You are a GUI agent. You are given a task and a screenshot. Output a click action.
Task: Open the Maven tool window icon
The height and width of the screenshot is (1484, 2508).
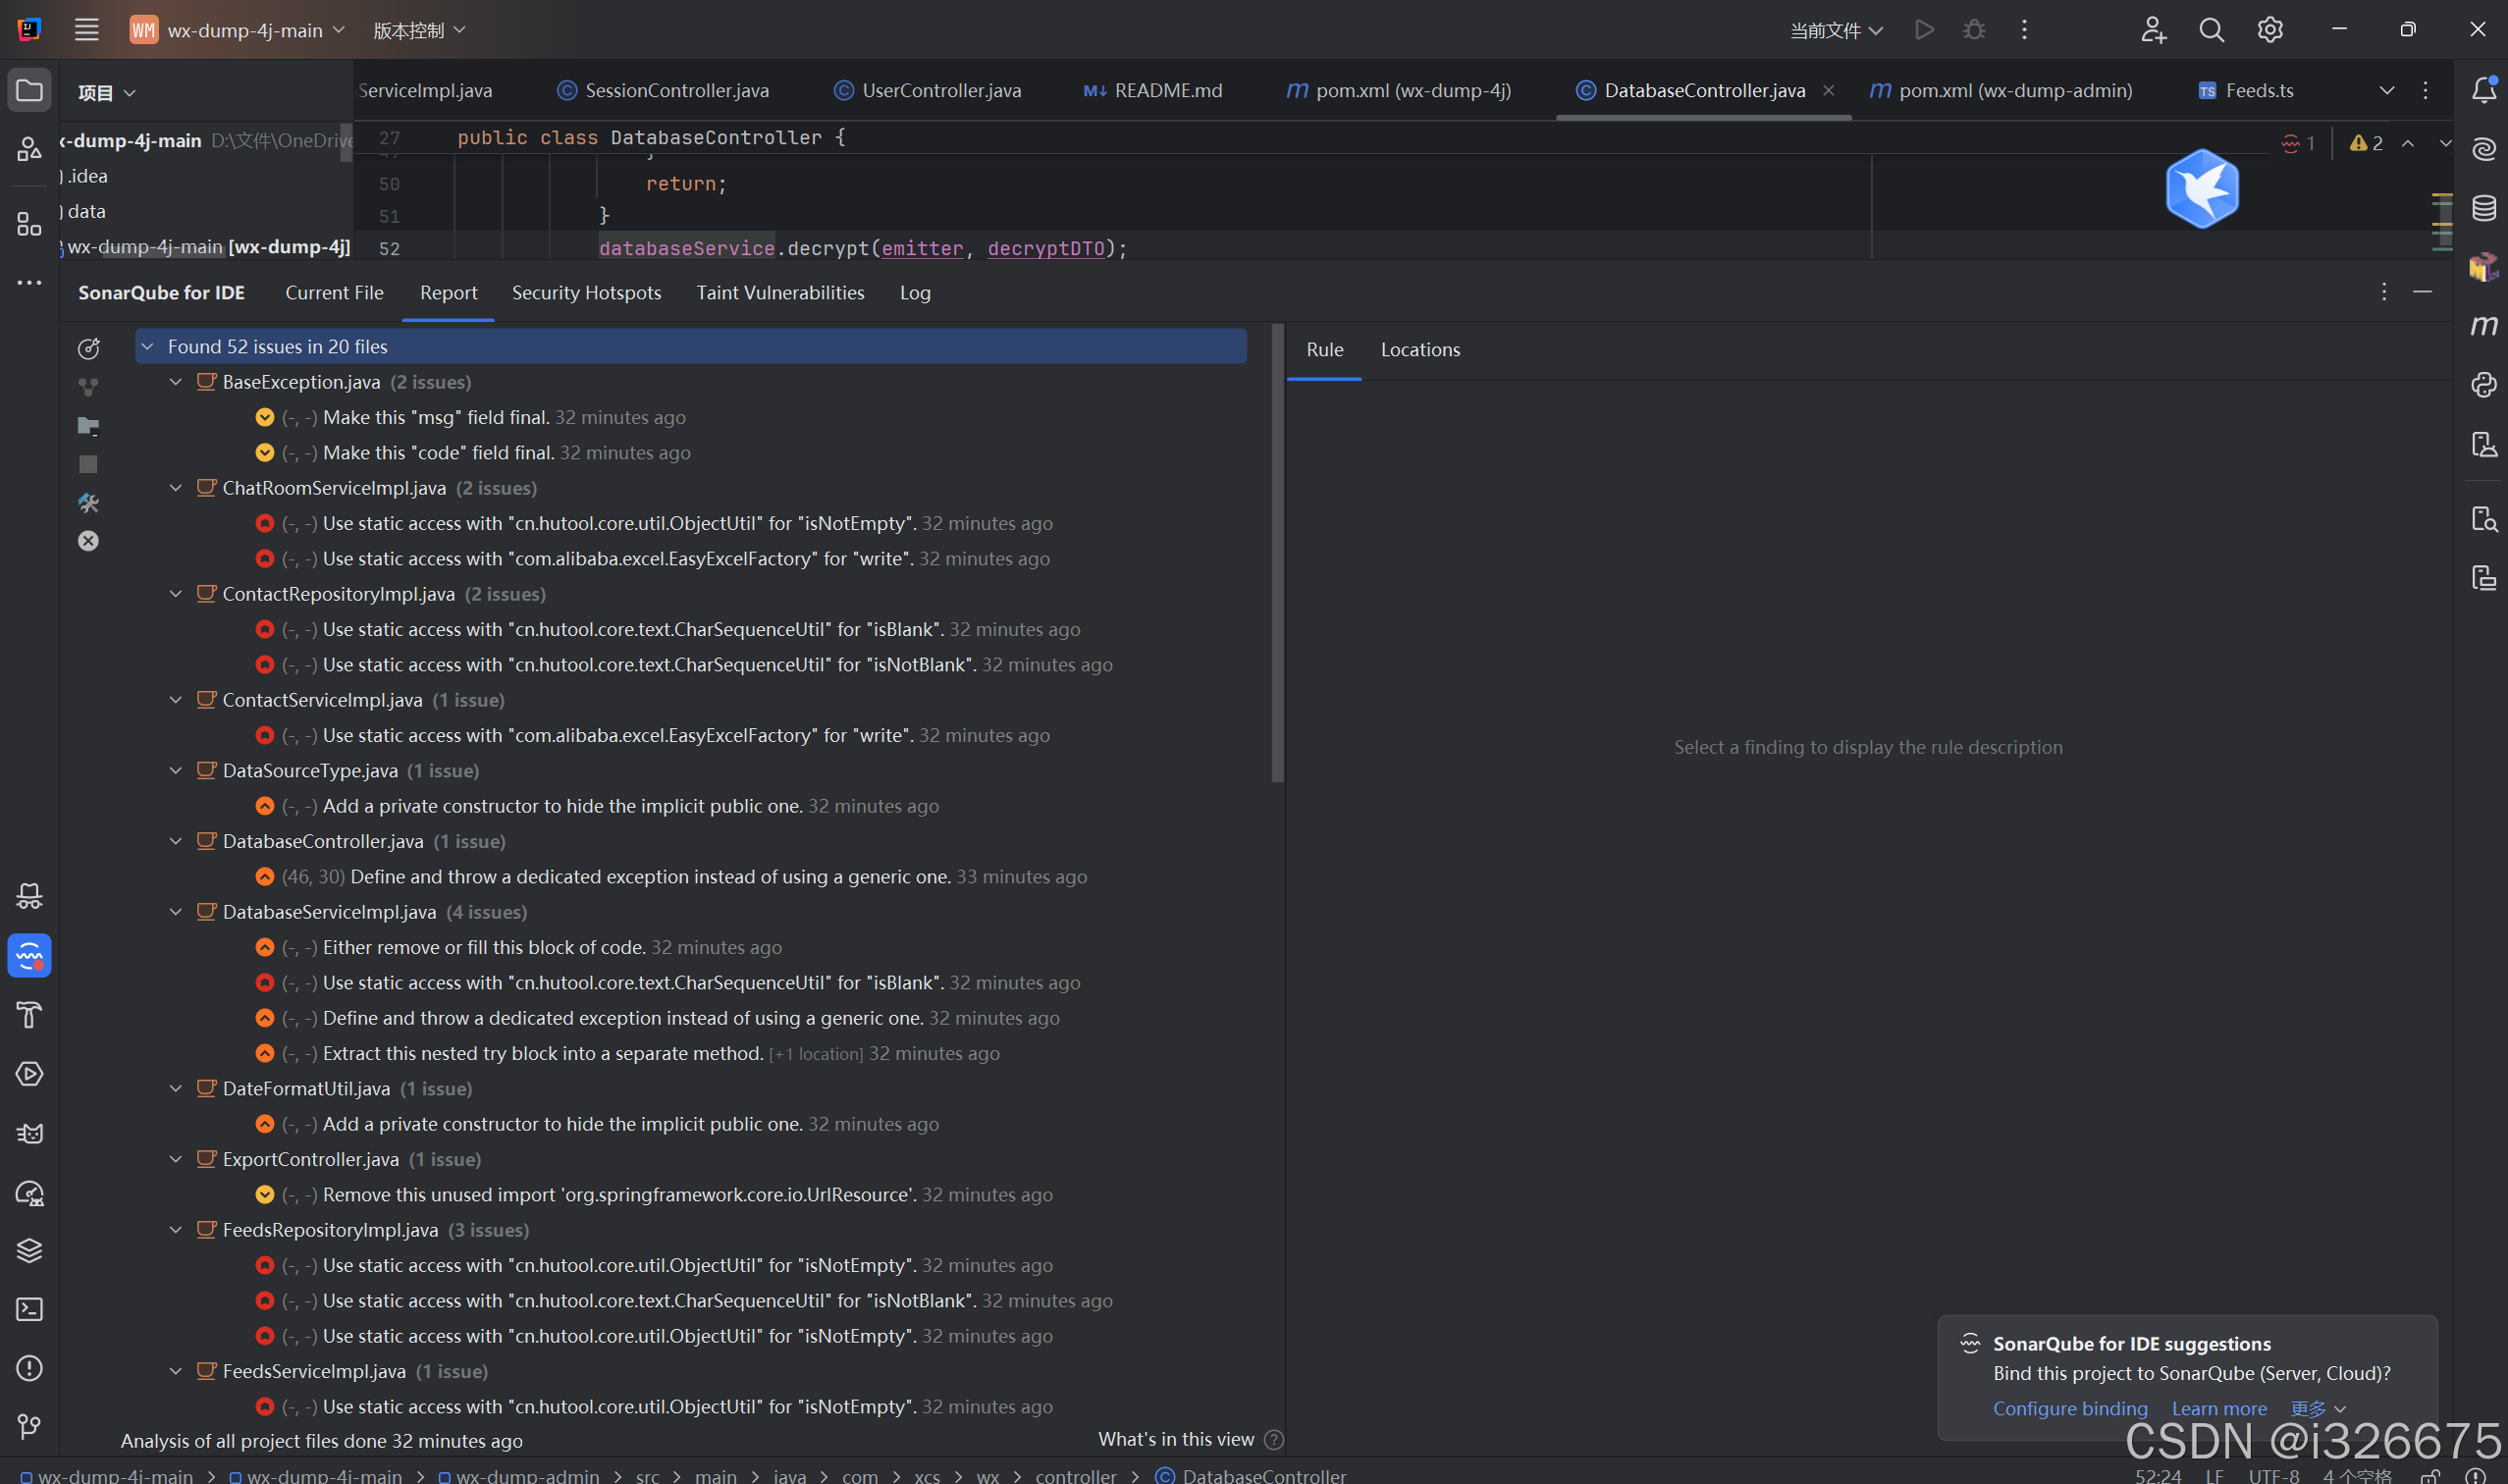[x=2484, y=326]
